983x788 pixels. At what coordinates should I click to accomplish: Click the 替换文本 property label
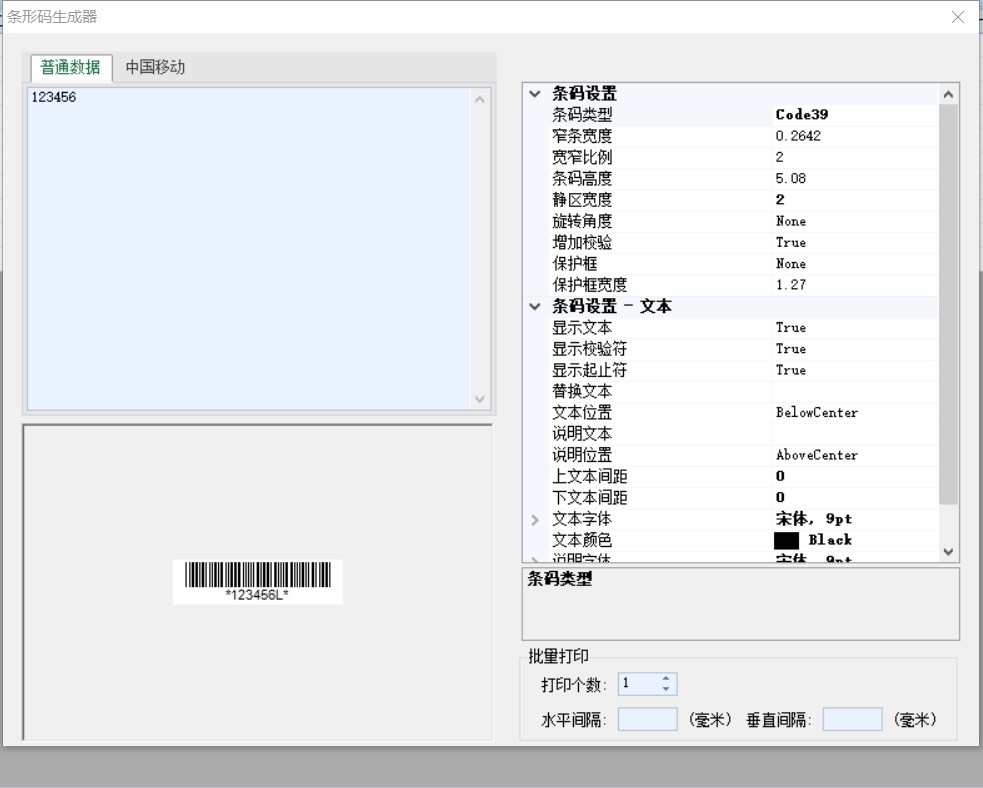pyautogui.click(x=582, y=392)
